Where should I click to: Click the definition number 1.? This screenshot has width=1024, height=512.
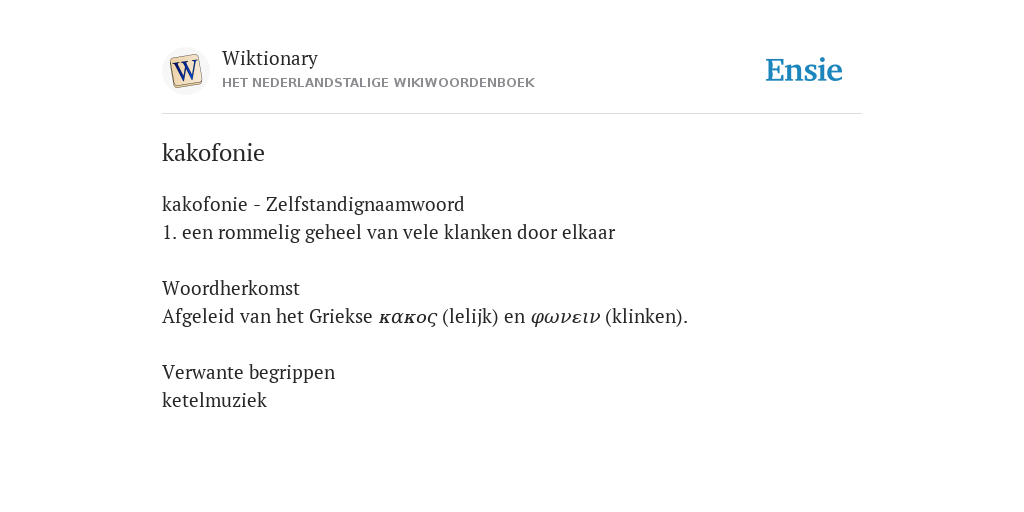[169, 232]
